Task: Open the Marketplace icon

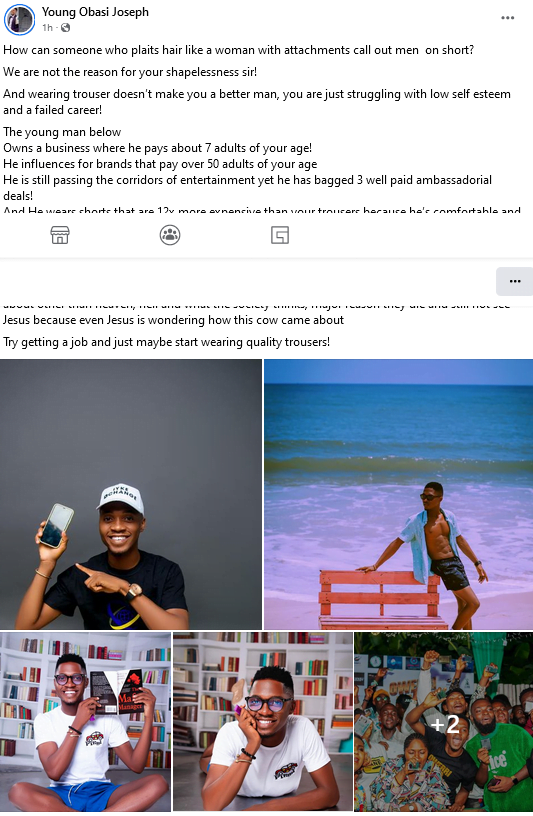Action: [x=60, y=235]
